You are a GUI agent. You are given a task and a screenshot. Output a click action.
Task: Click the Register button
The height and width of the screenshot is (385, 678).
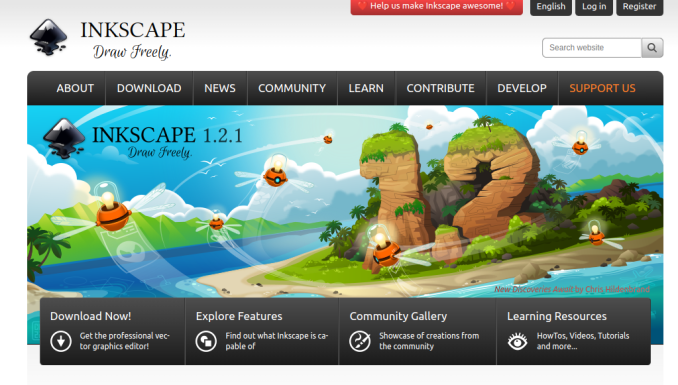point(640,7)
